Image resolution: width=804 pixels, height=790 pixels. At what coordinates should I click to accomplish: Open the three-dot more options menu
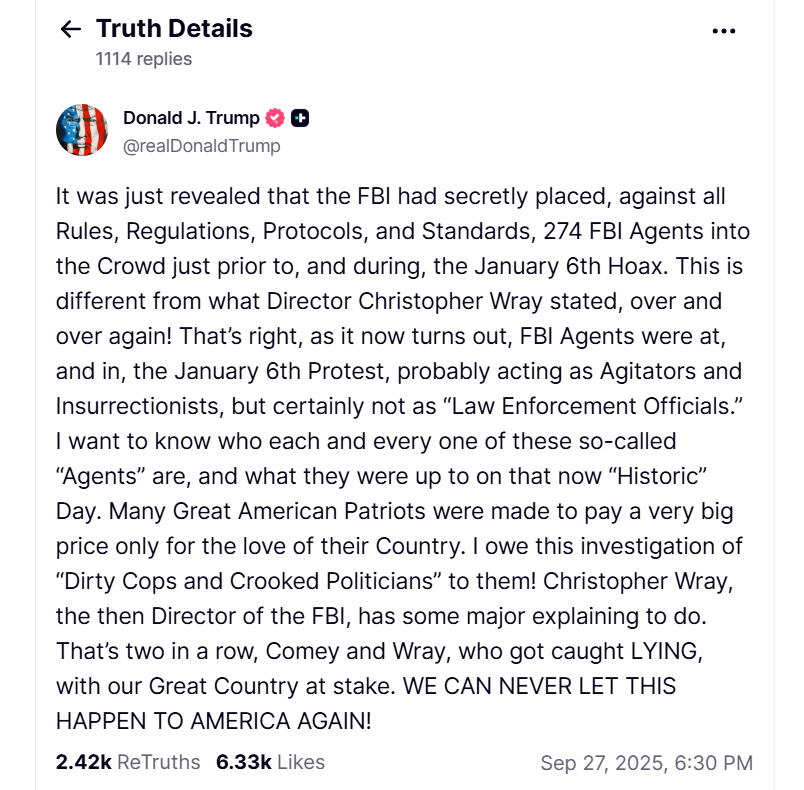click(723, 31)
